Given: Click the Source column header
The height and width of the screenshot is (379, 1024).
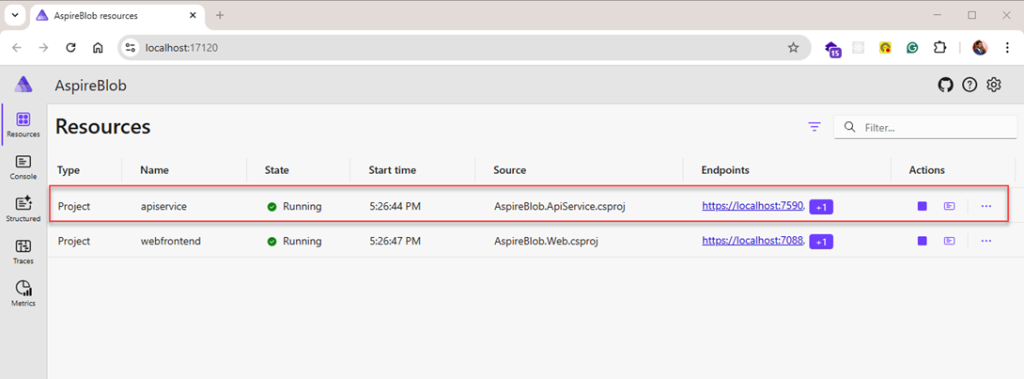Looking at the screenshot, I should [x=510, y=170].
